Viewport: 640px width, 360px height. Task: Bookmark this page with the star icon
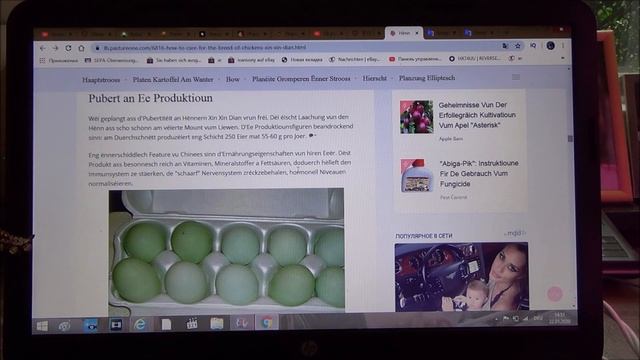coord(518,46)
